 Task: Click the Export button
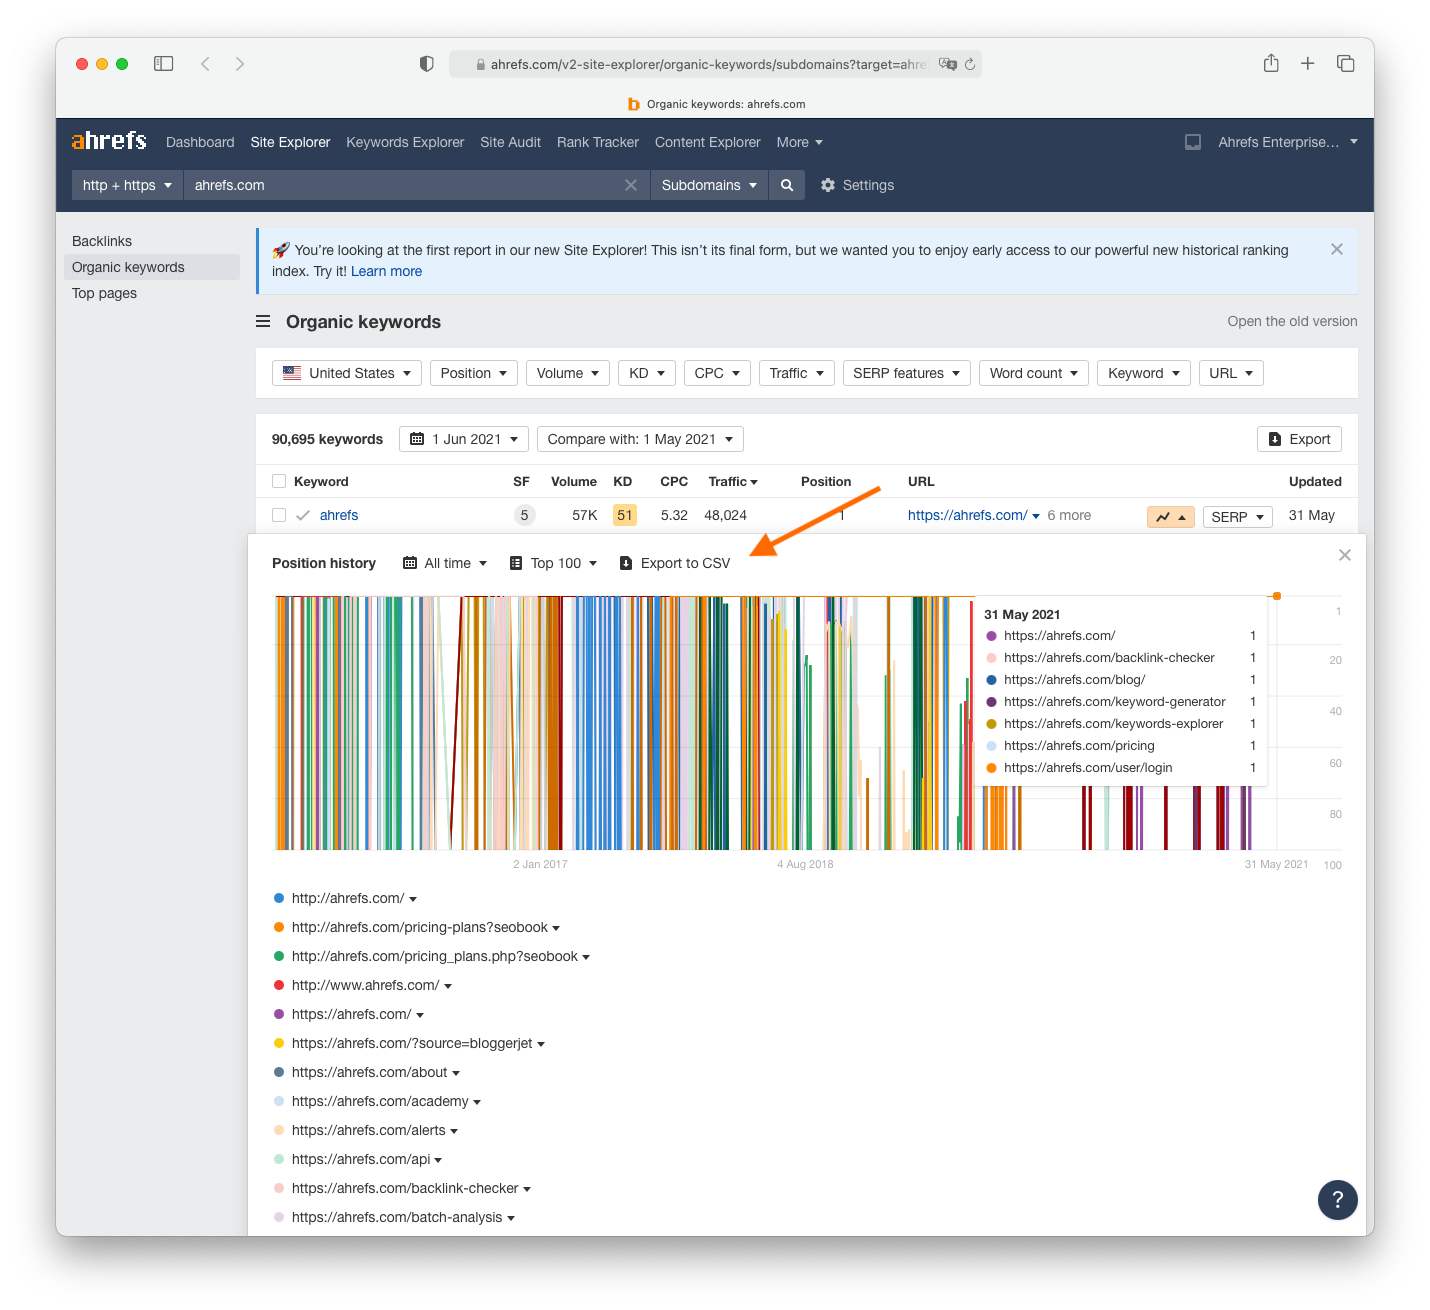[1299, 439]
